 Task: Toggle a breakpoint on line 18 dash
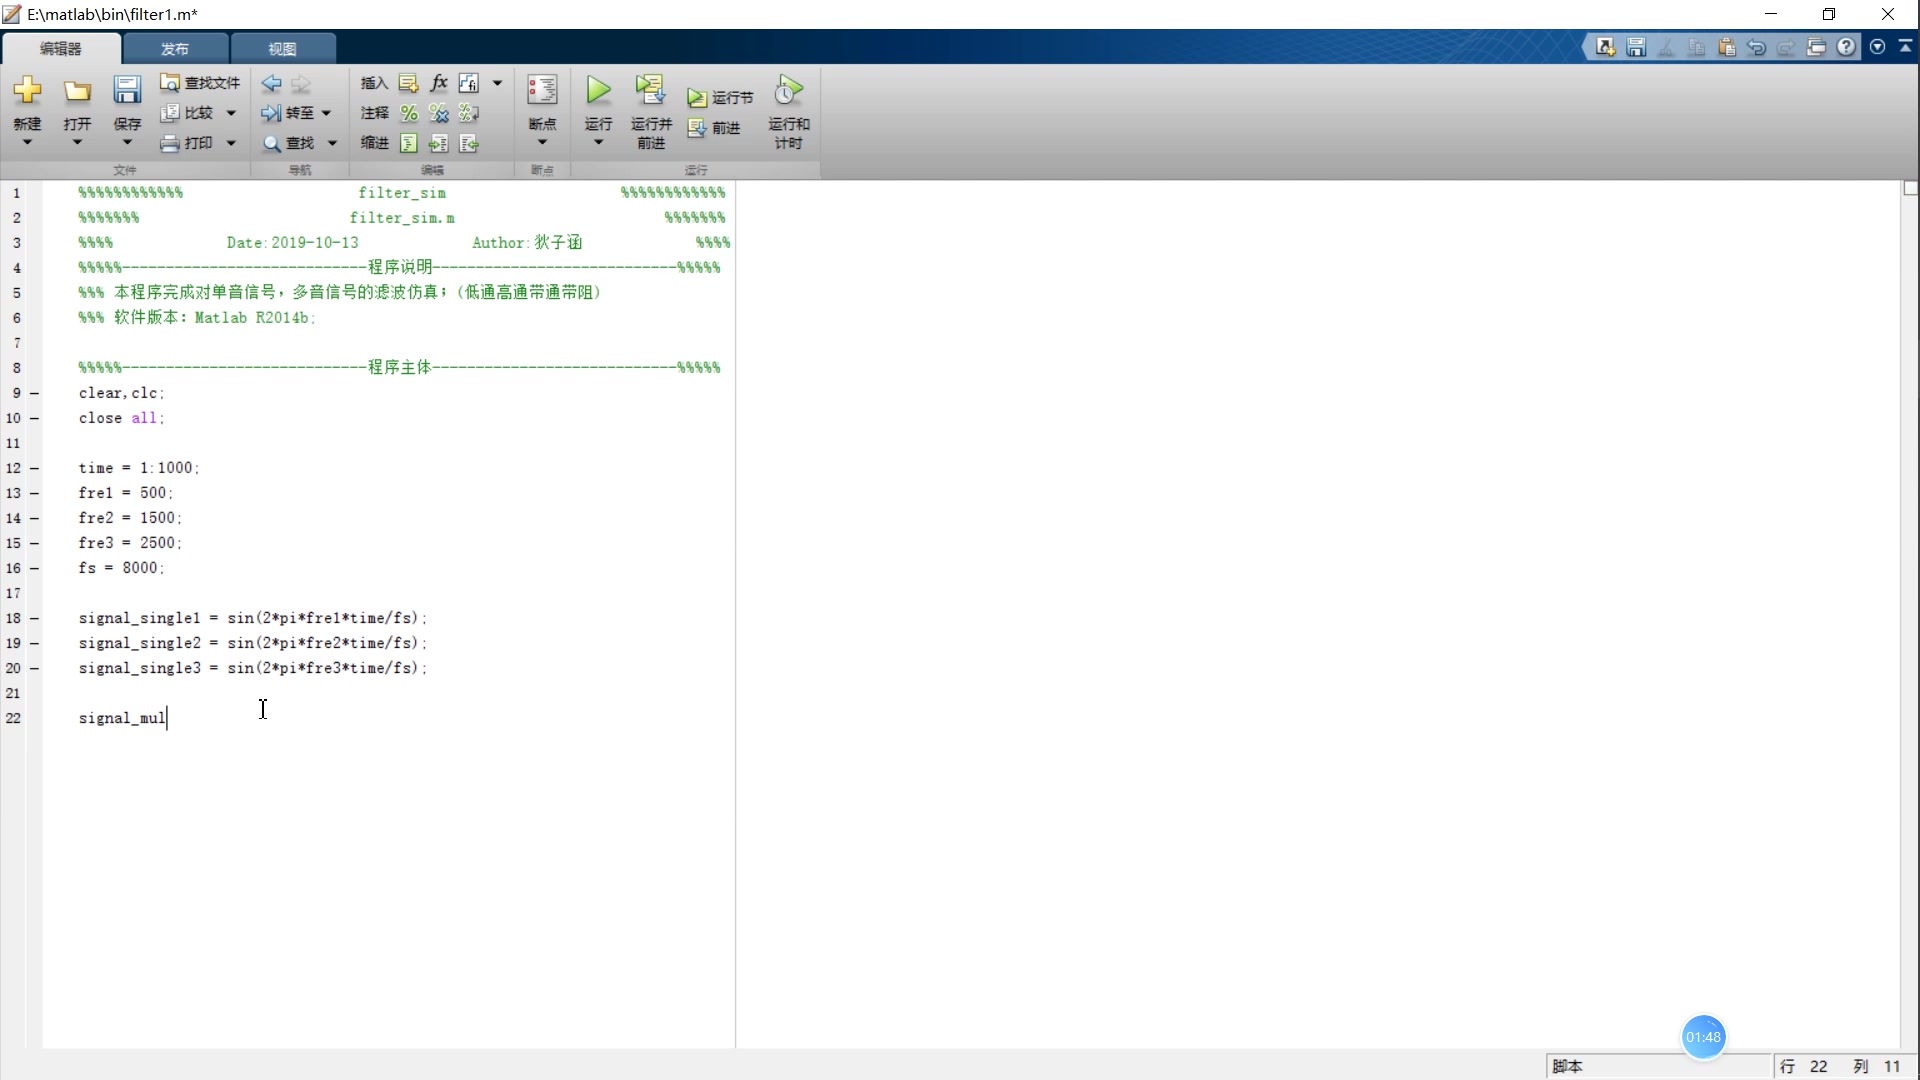coord(34,618)
